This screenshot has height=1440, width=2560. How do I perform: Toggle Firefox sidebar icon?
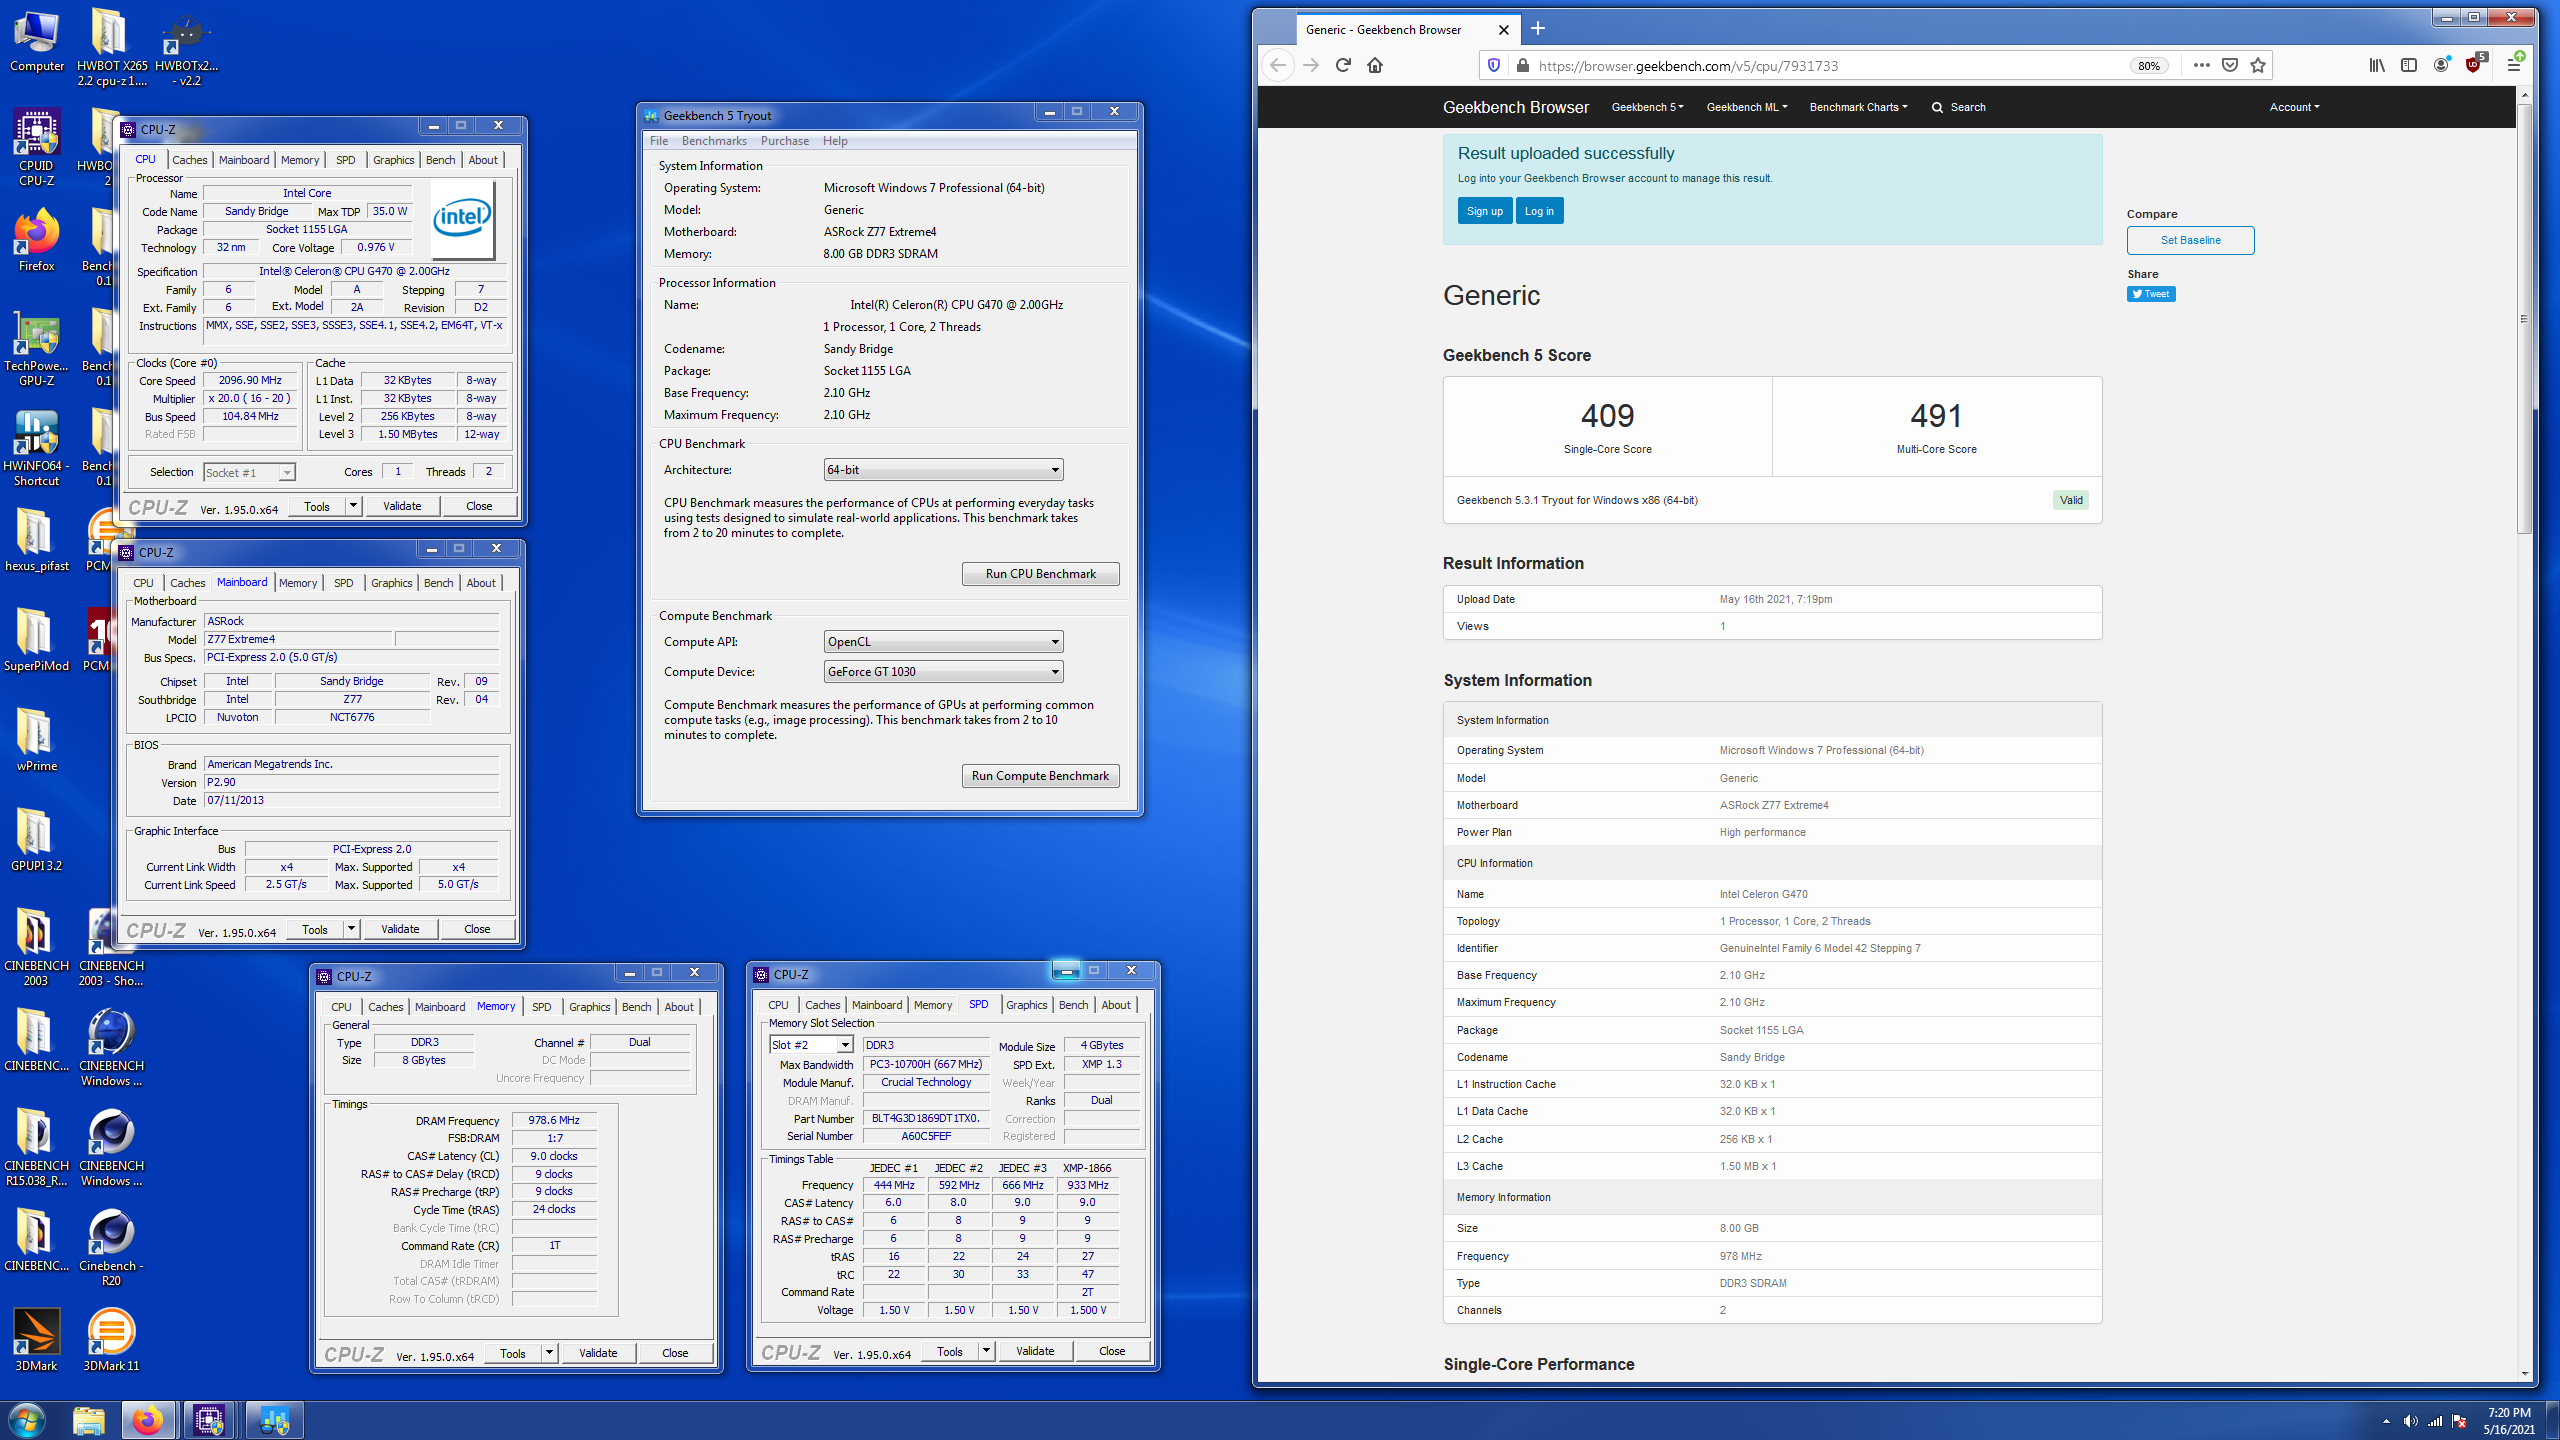(x=2409, y=66)
